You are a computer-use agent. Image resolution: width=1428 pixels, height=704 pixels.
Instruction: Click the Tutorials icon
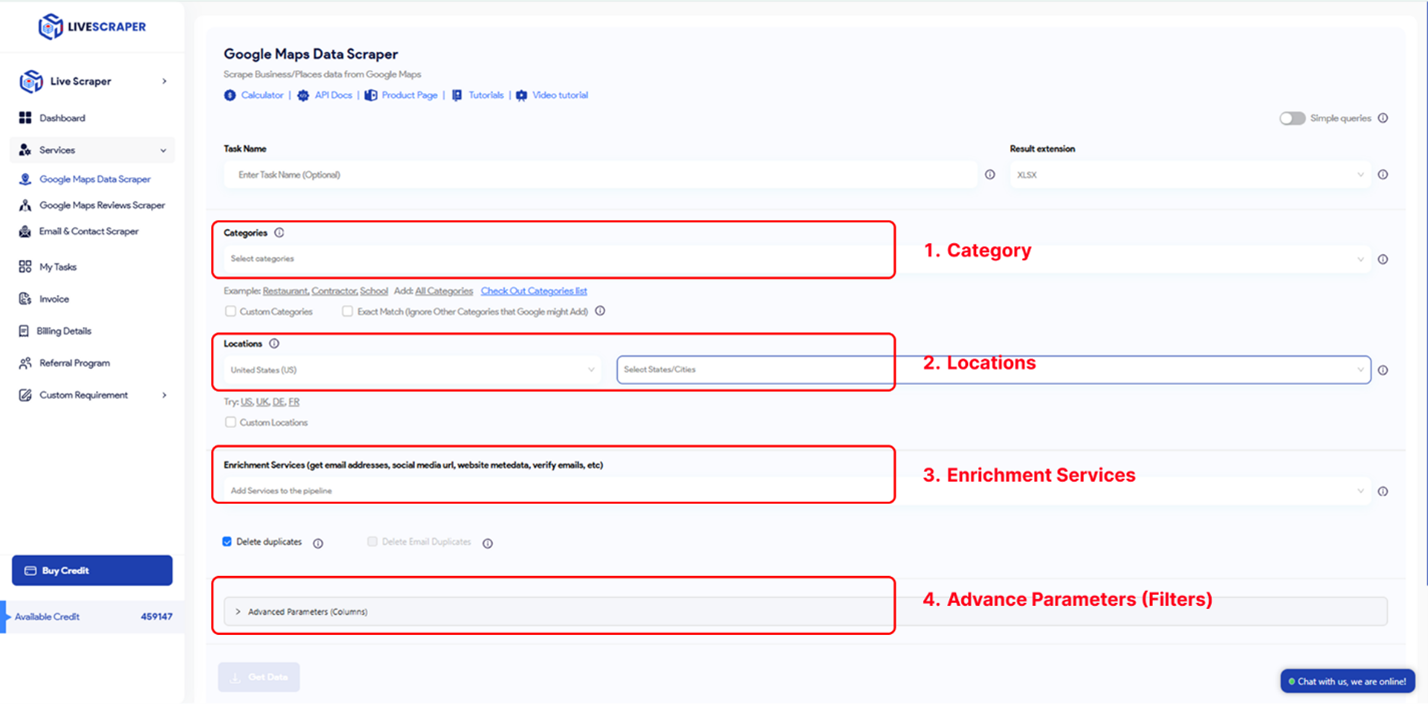click(x=457, y=95)
